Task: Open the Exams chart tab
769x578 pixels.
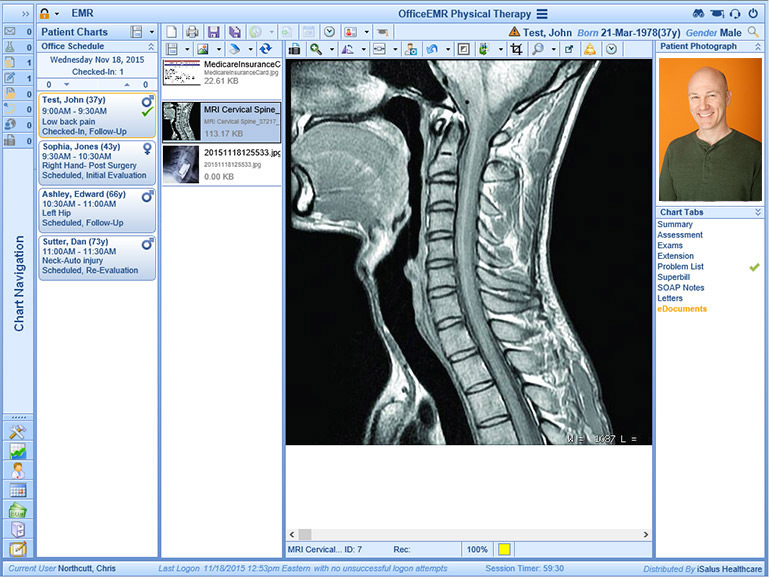Action: (670, 245)
